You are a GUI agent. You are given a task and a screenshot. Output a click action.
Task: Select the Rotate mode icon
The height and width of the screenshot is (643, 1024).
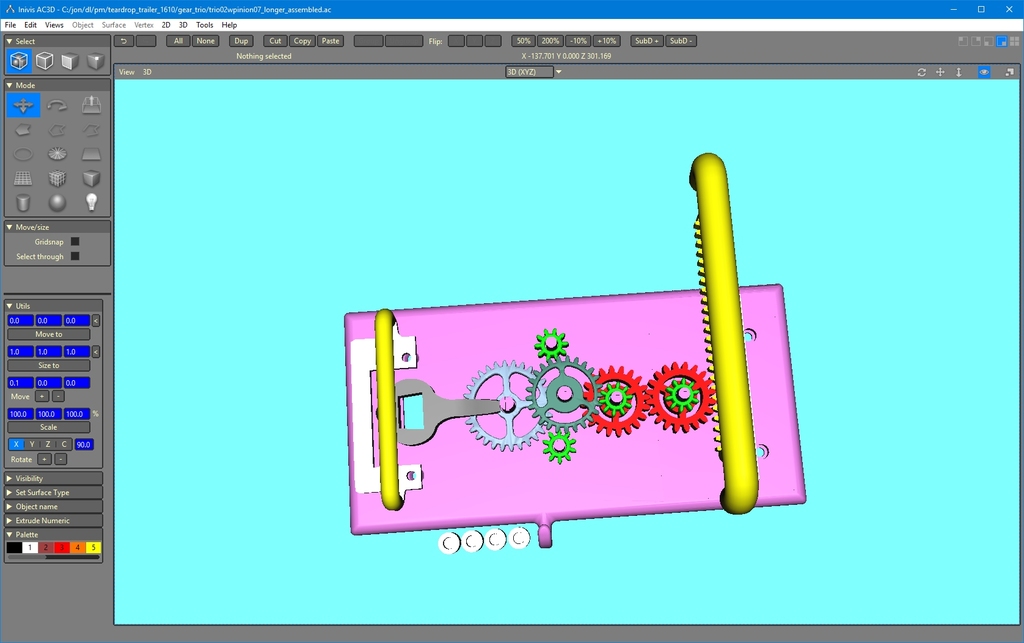click(57, 106)
